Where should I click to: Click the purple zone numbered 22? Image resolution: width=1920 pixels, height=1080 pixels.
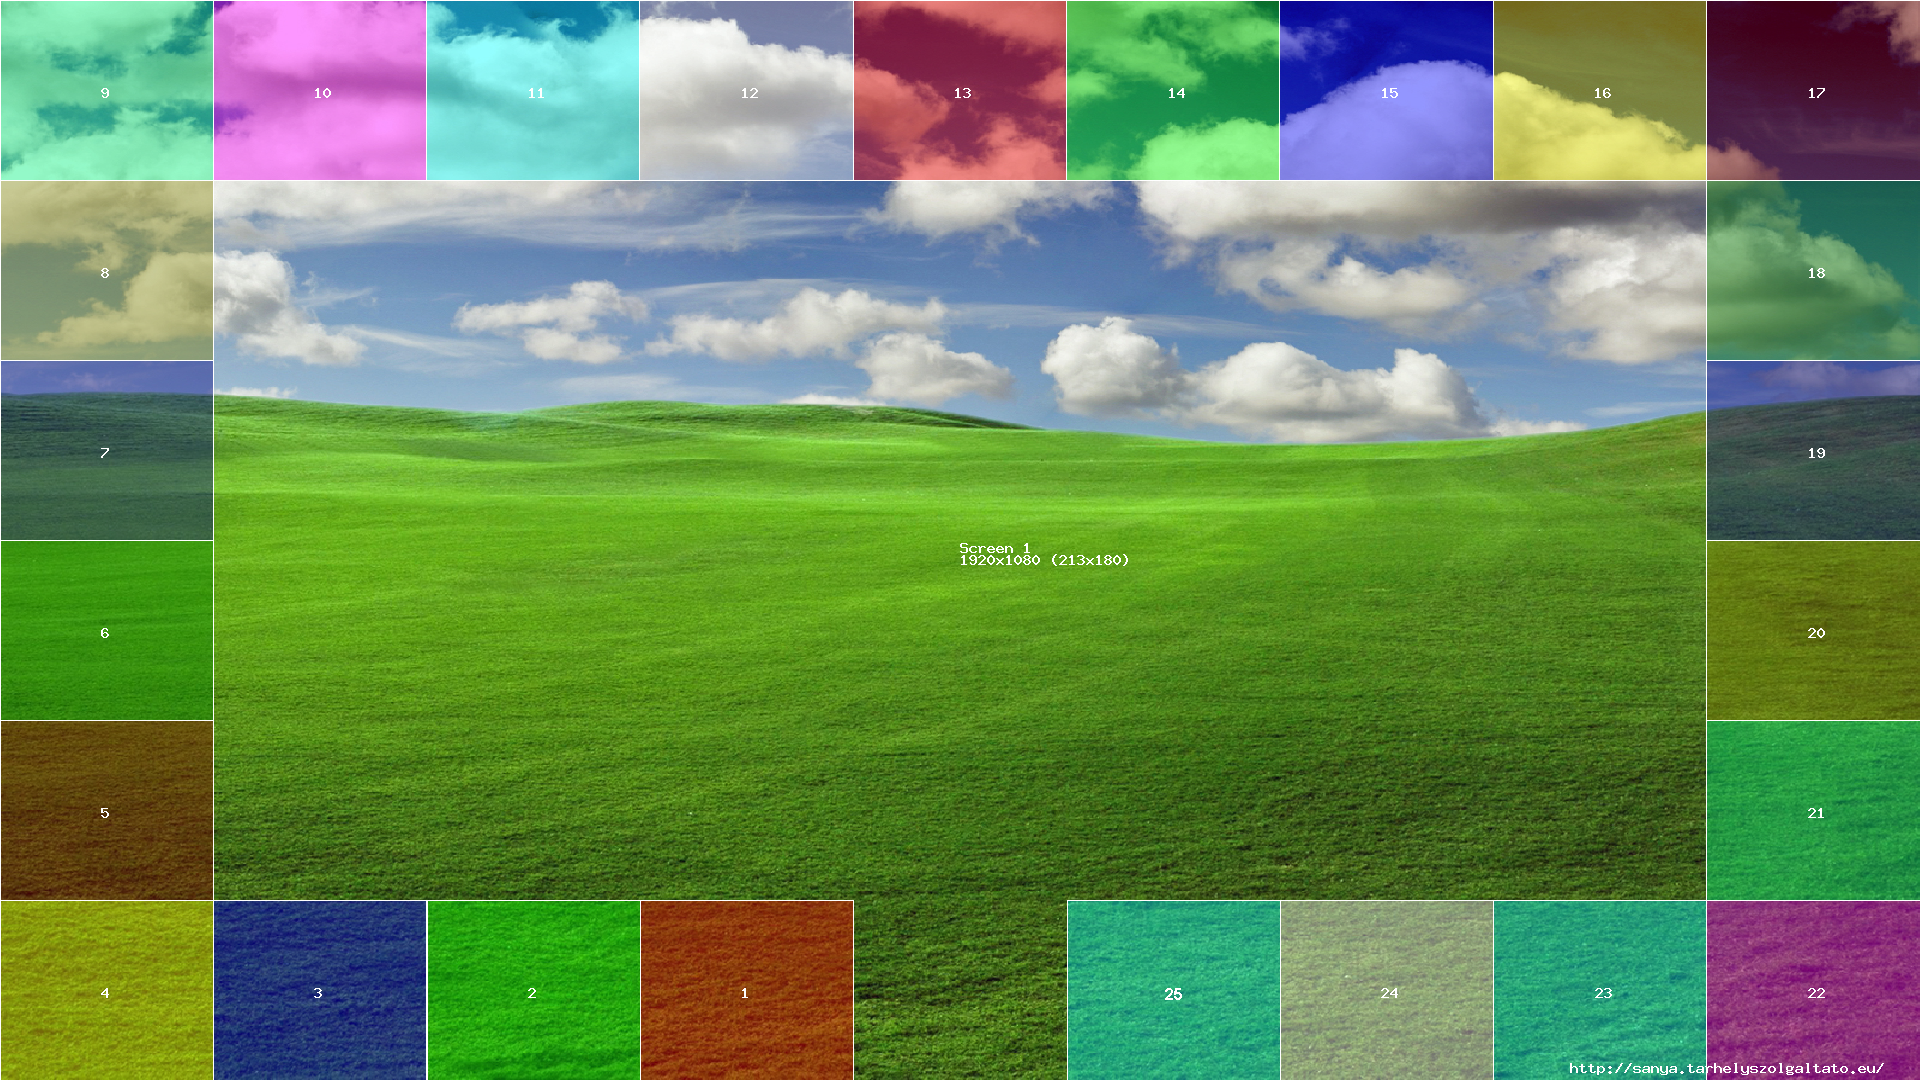[1813, 991]
